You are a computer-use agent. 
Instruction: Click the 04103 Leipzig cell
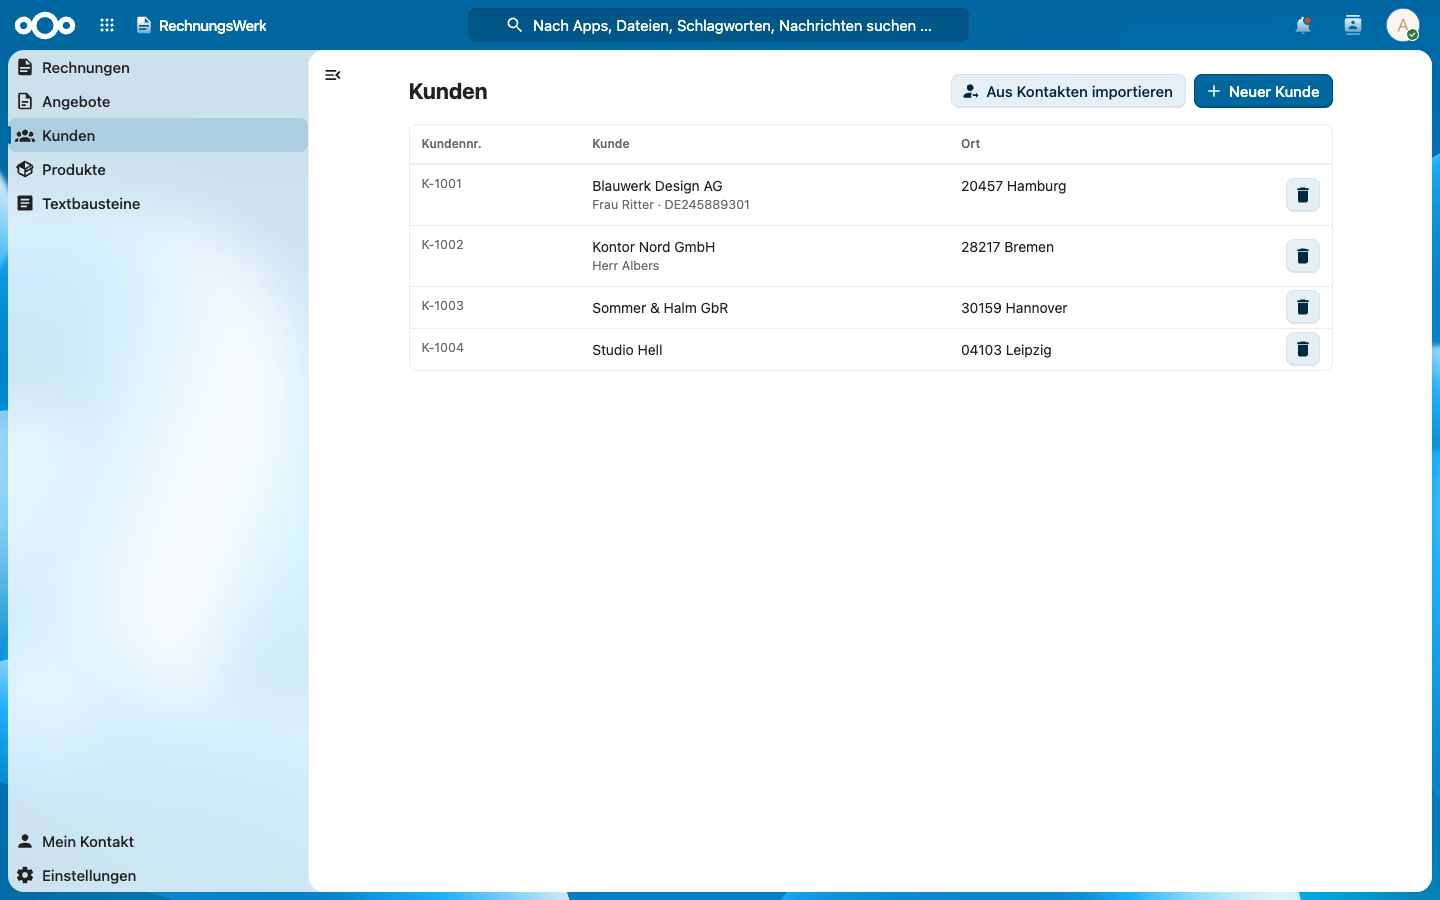pyautogui.click(x=1006, y=350)
